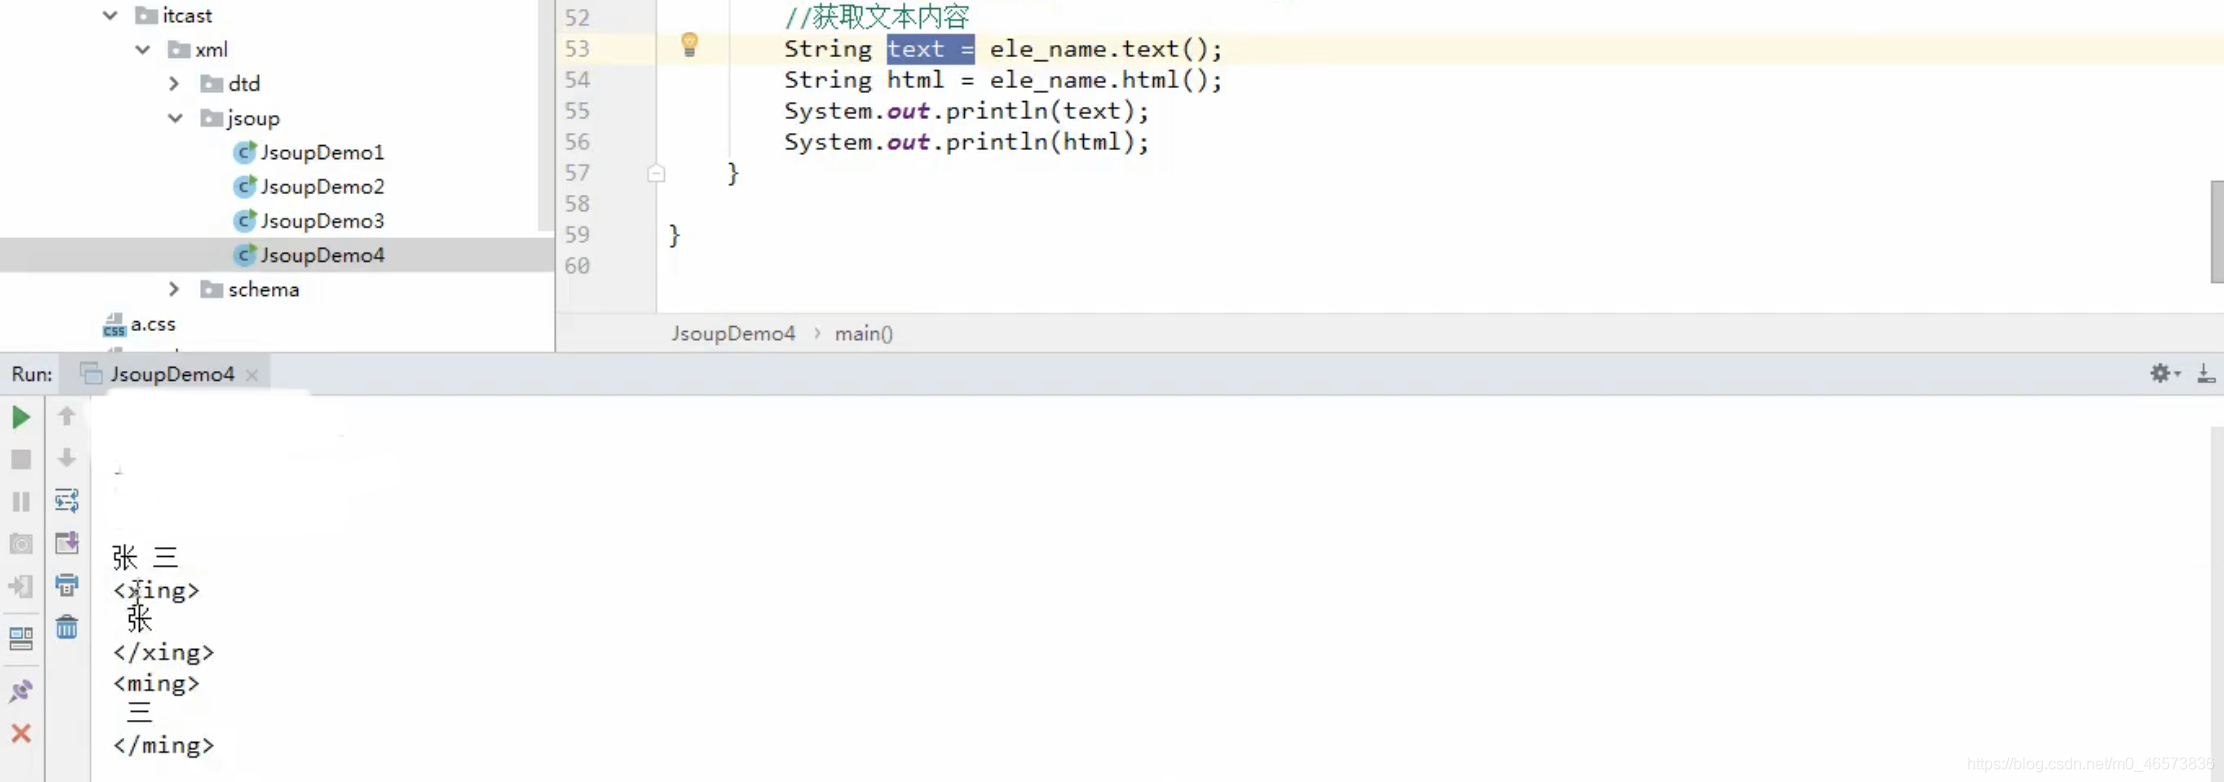Click the Scroll to end icon
This screenshot has height=782, width=2224.
[67, 543]
